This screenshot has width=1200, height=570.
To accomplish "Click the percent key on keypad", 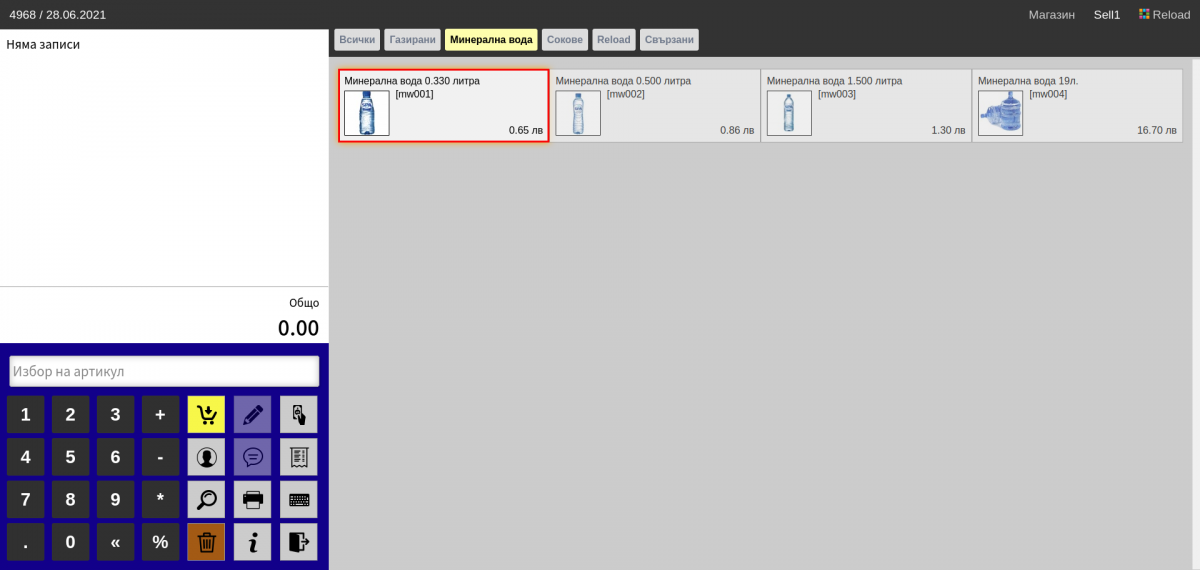I will tap(160, 542).
